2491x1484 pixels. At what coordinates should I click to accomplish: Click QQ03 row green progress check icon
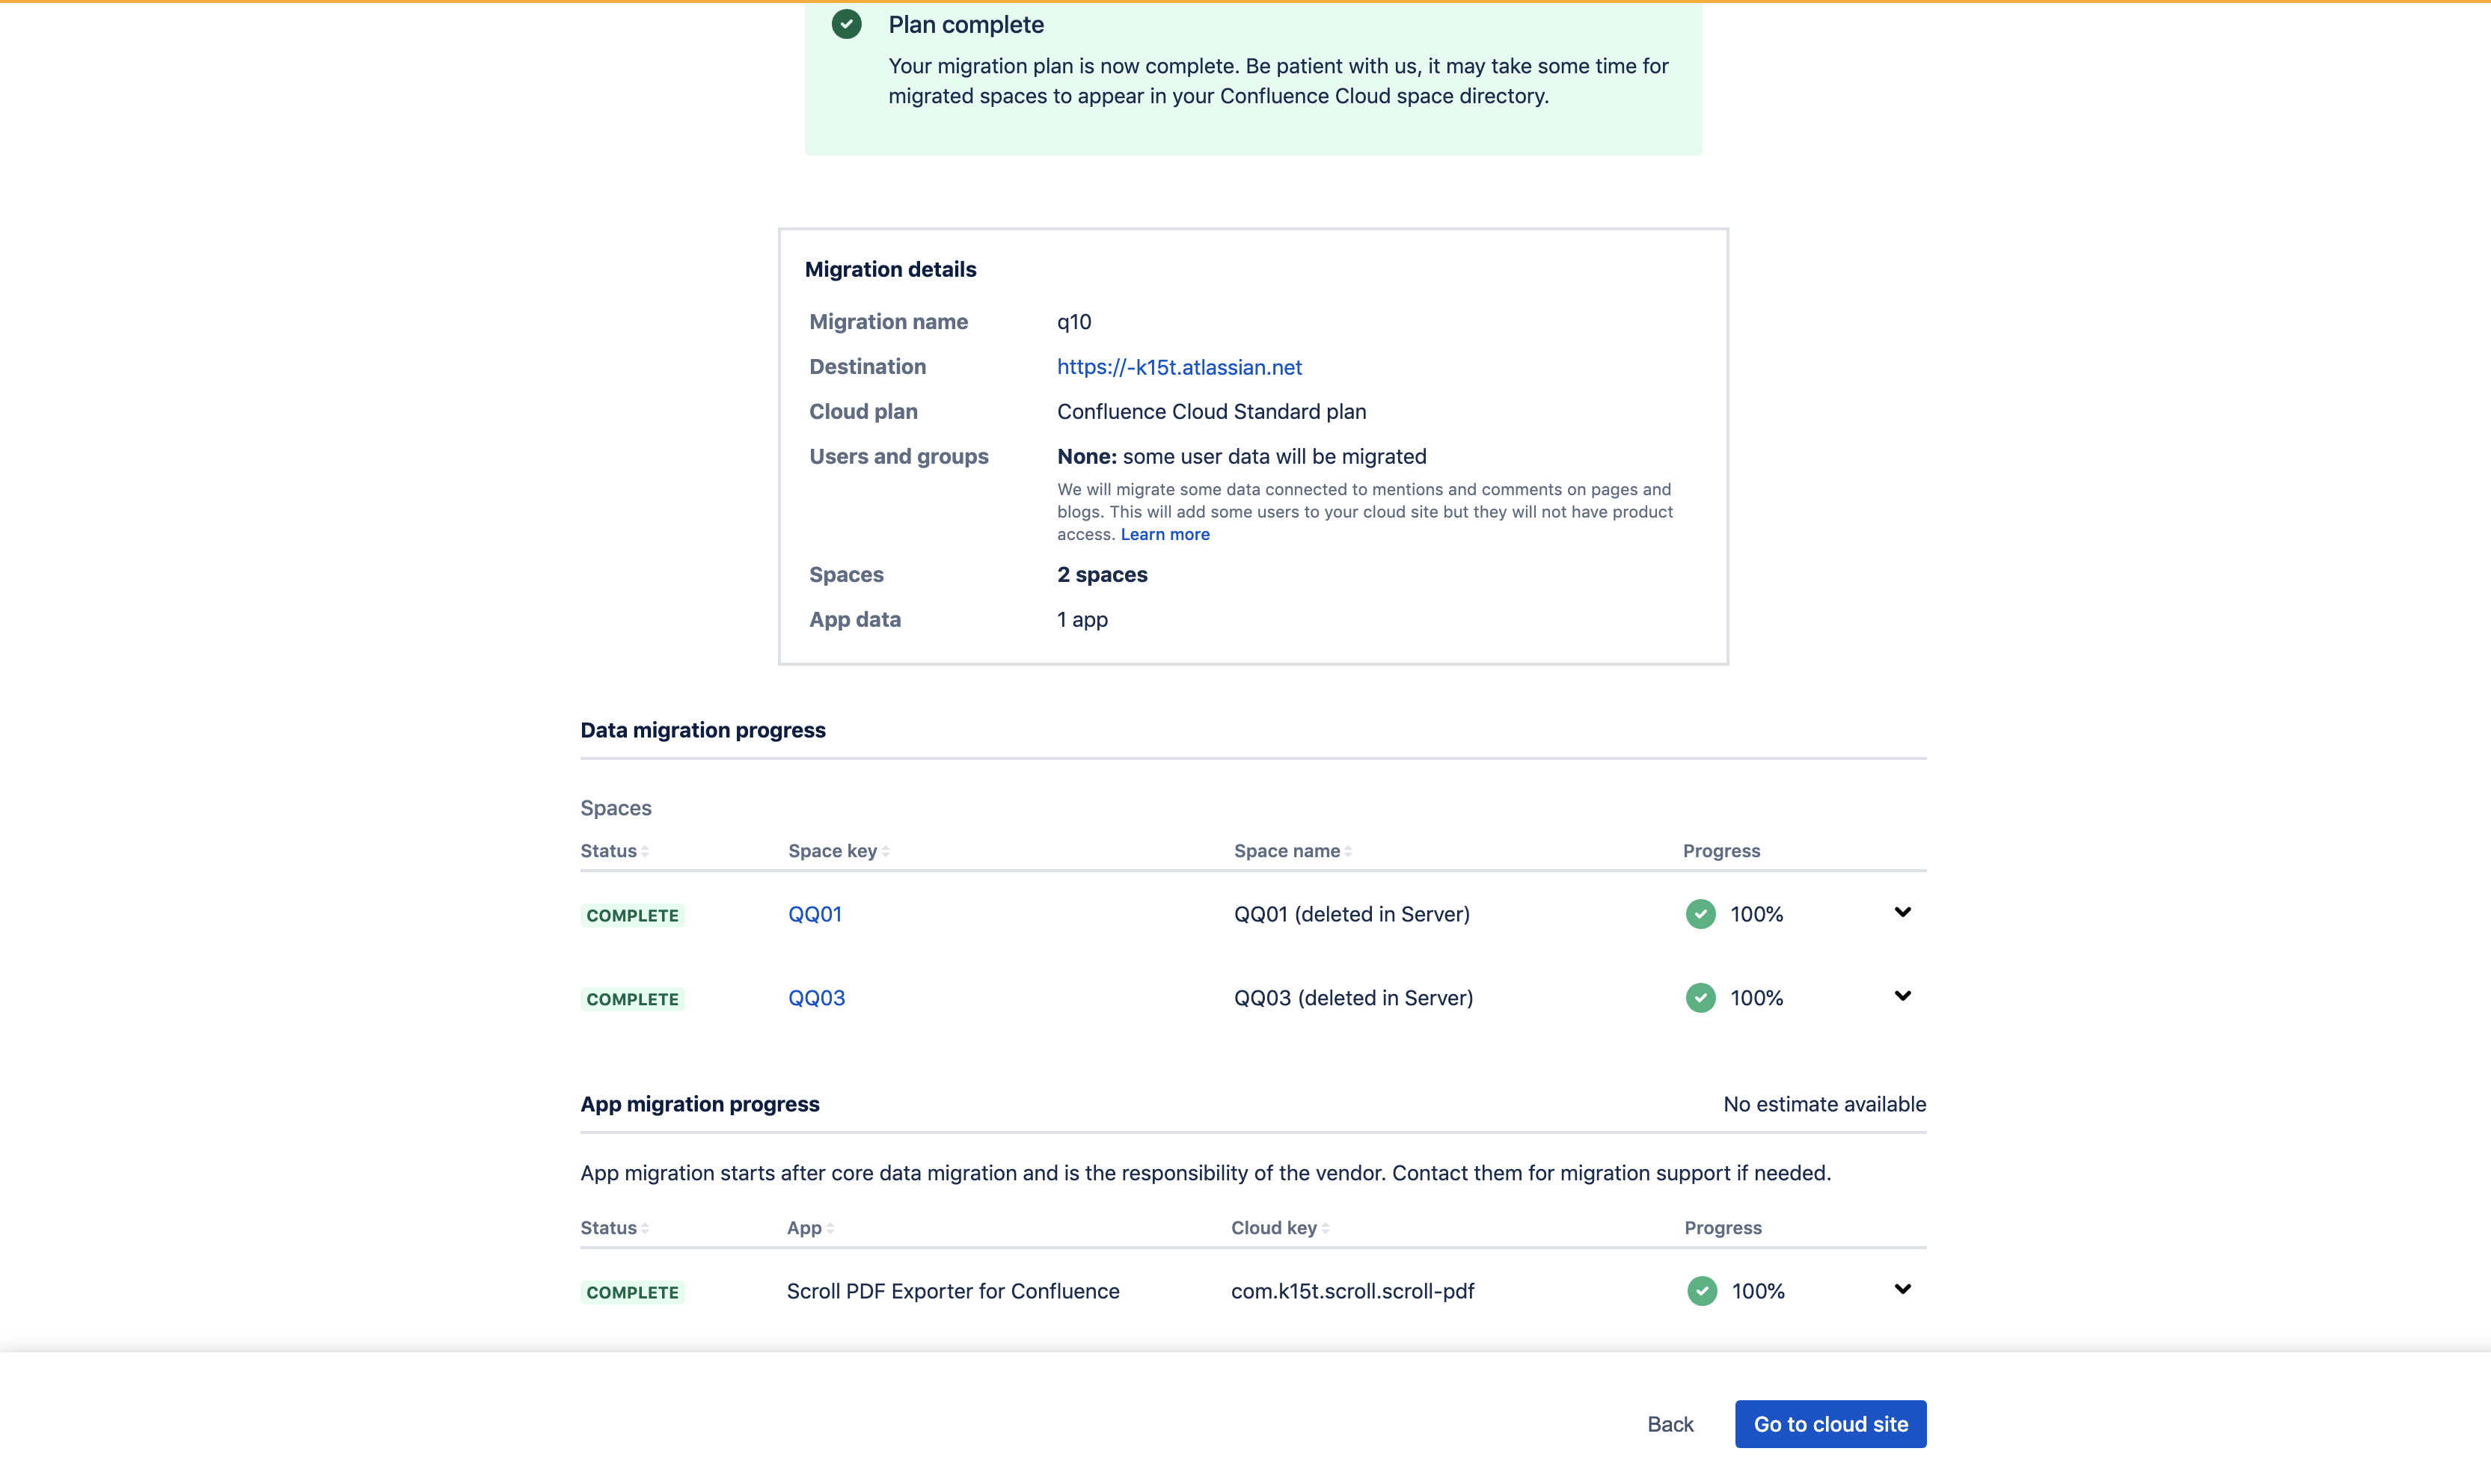pos(1700,998)
